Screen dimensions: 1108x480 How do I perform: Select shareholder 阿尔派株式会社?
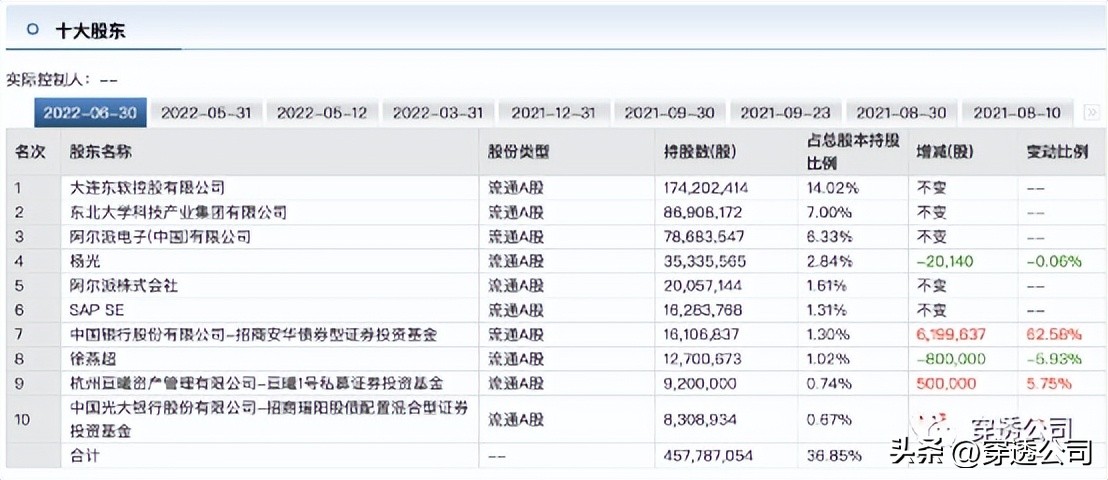click(124, 286)
